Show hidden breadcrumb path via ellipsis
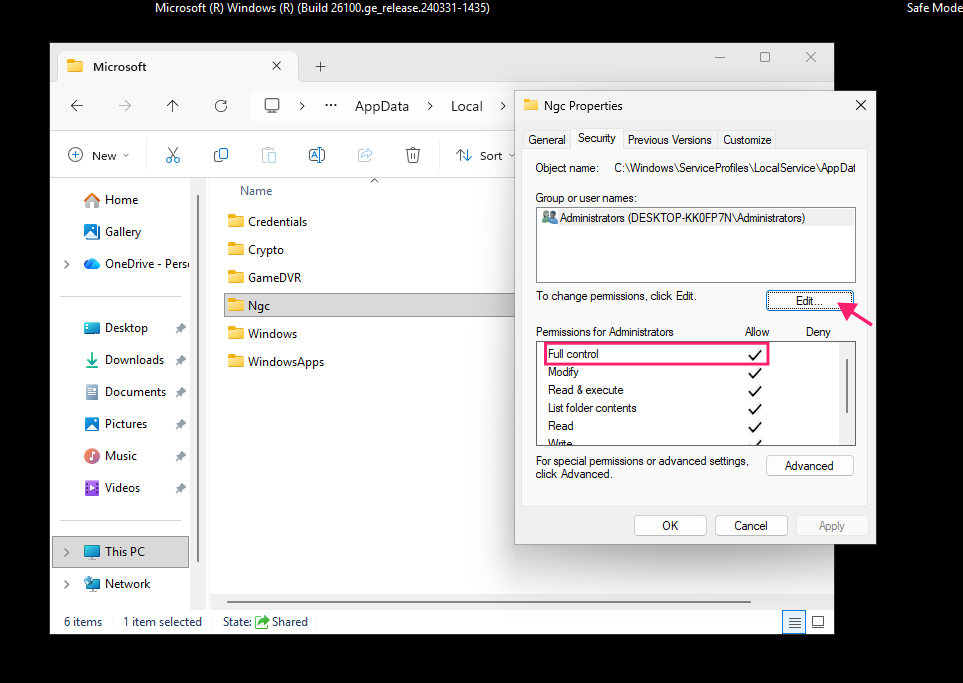Viewport: 963px width, 683px height. 331,106
